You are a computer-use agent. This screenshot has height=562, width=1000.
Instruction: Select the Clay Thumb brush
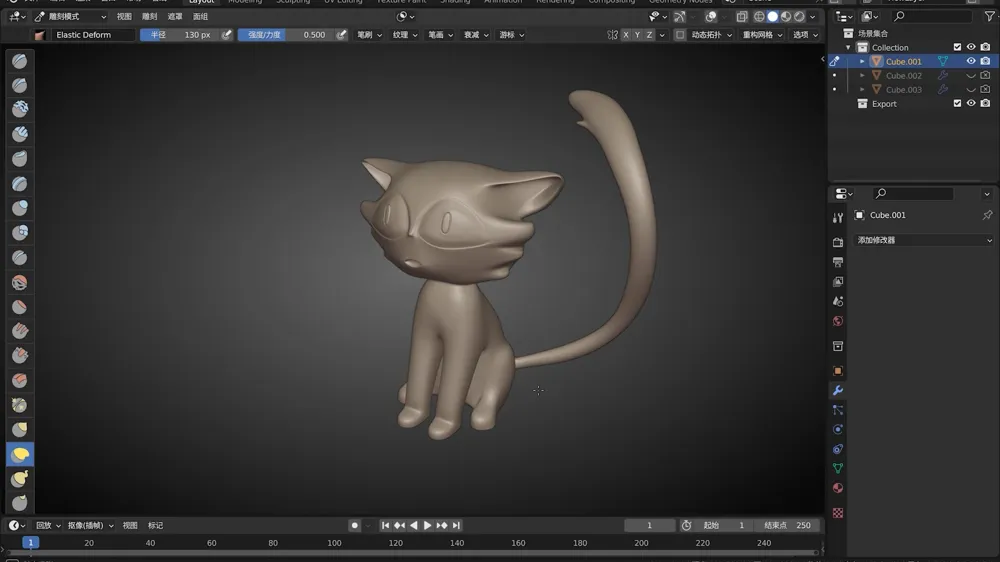tap(20, 158)
